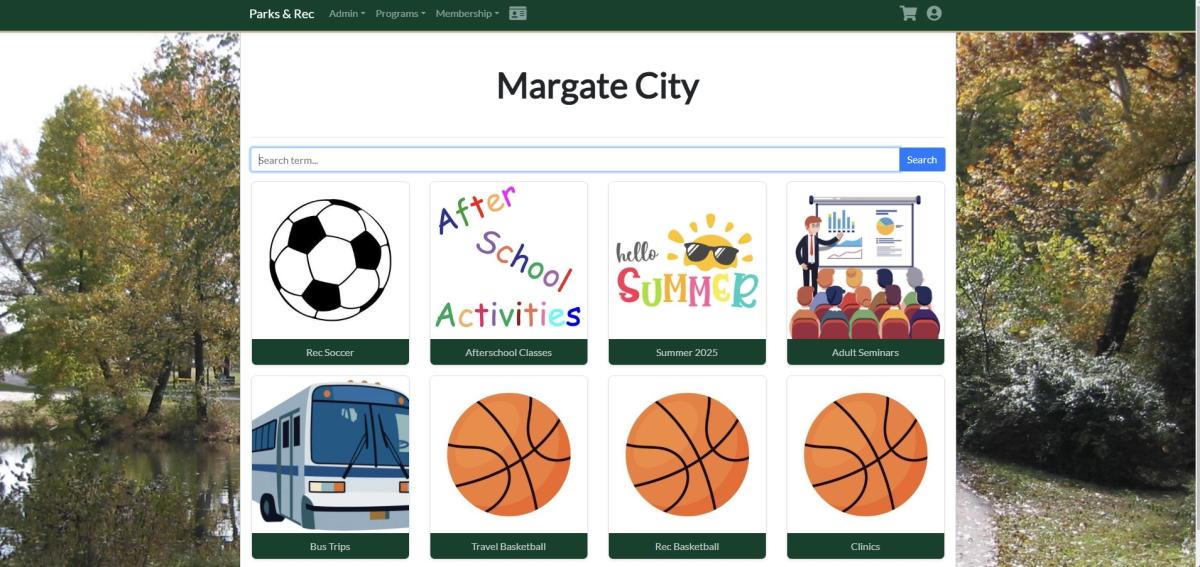Click the Margate City heading
Screen dimensions: 1200x567
(x=598, y=86)
